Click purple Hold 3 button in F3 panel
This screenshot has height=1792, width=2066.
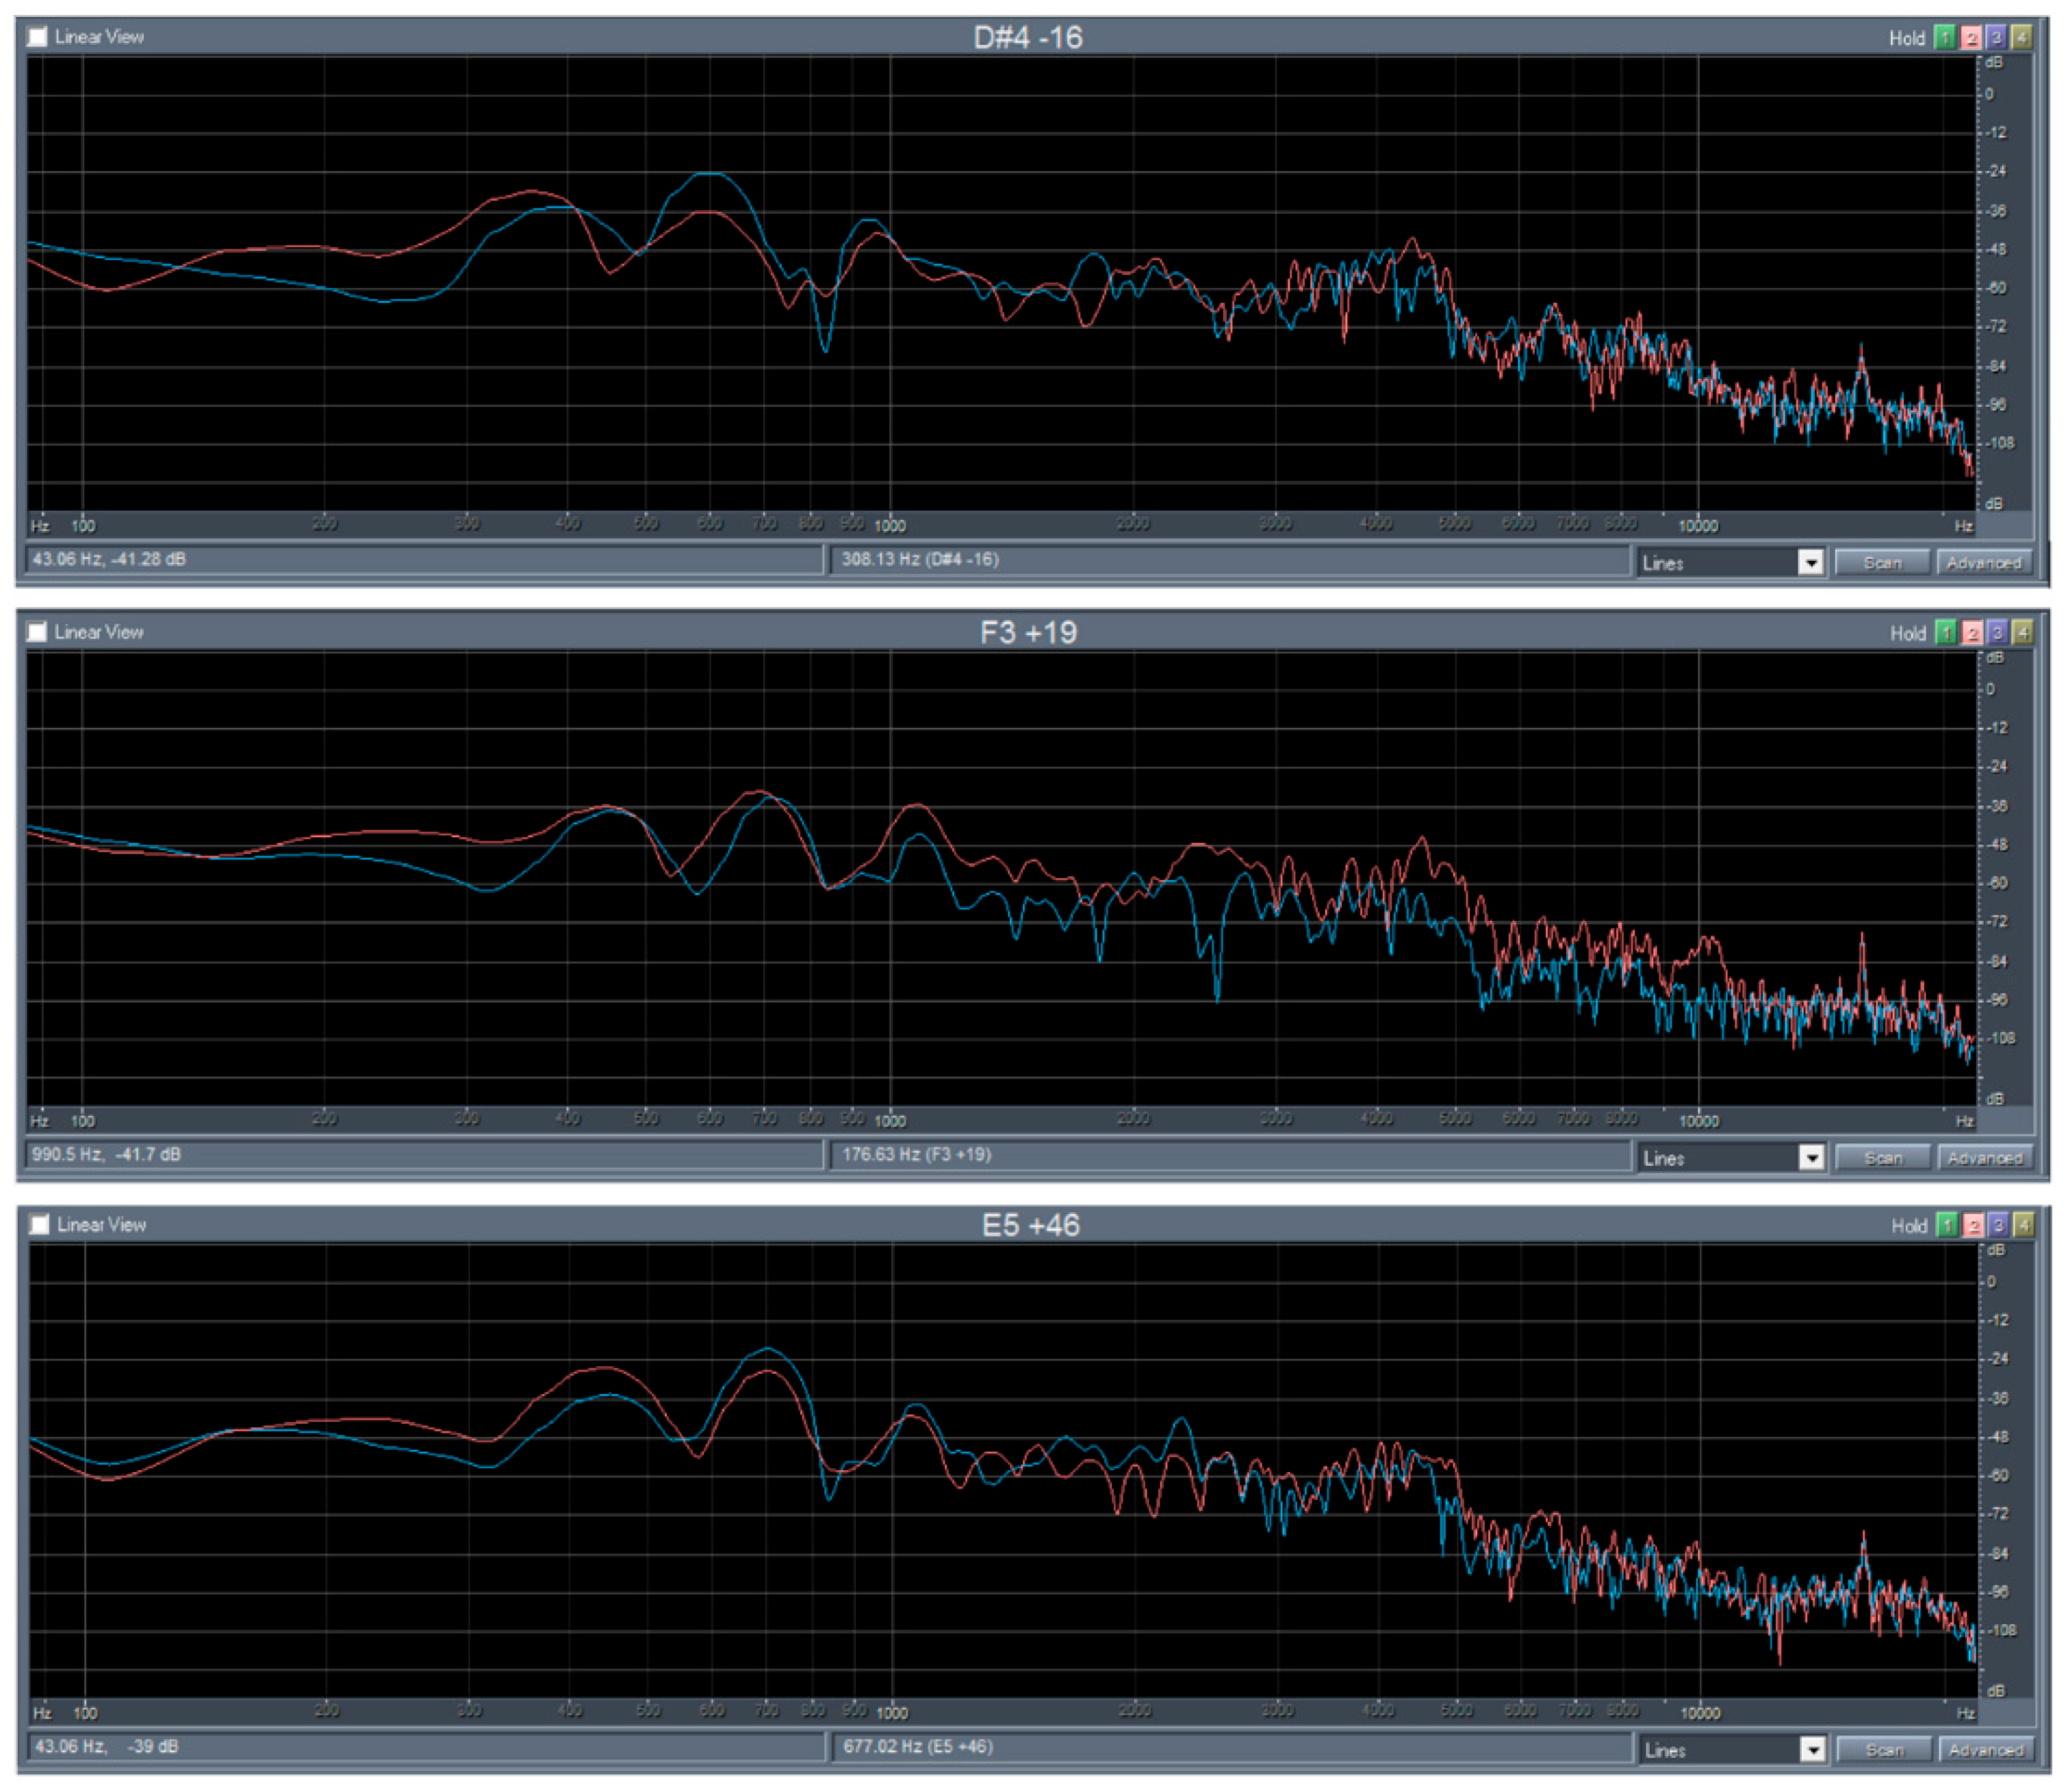(x=1997, y=632)
